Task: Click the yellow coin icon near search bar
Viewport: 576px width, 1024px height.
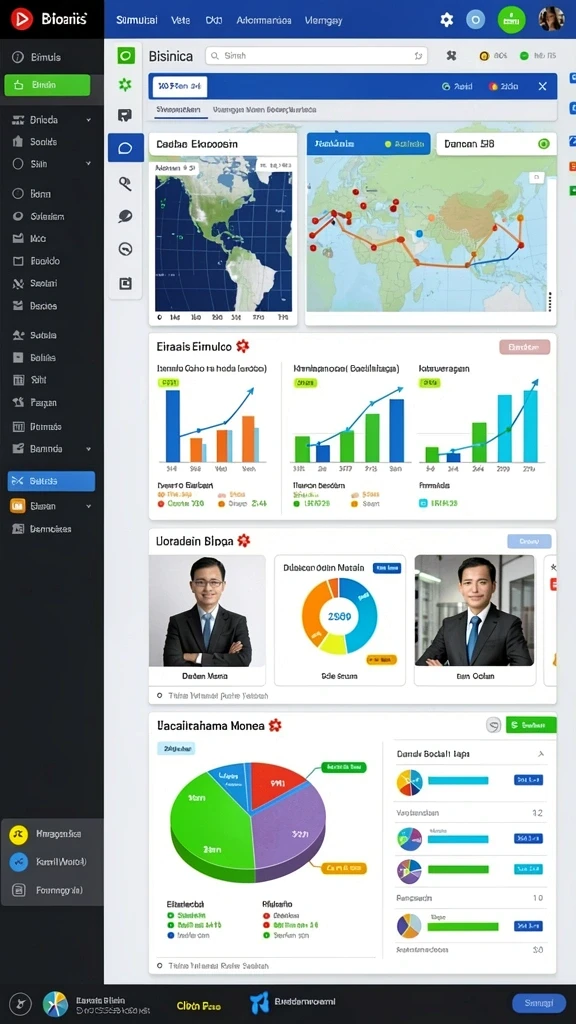Action: pos(484,56)
